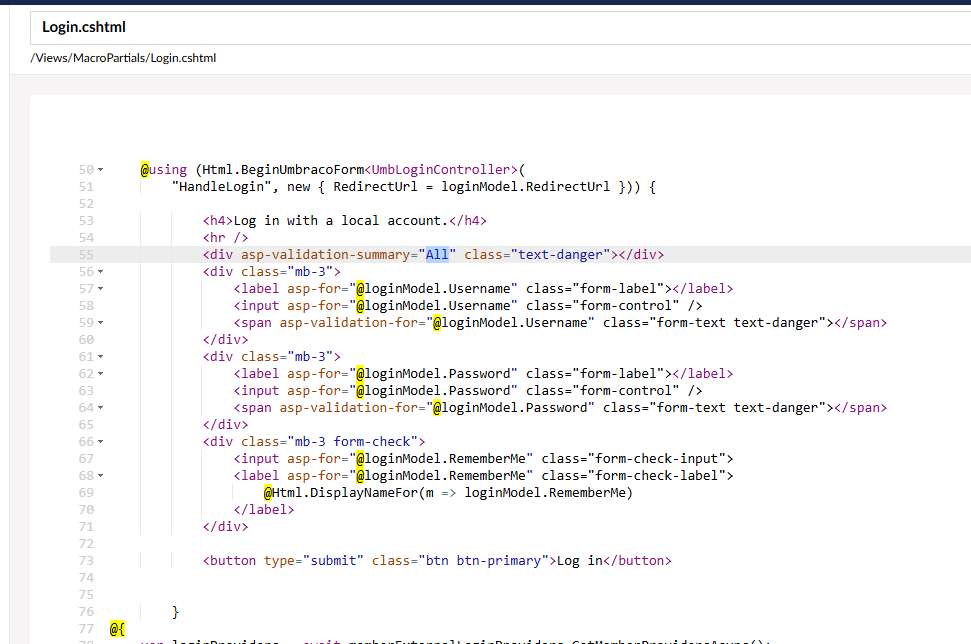Click the highlighted "All" value on line 55
Viewport: 971px width, 644px height.
click(x=437, y=255)
